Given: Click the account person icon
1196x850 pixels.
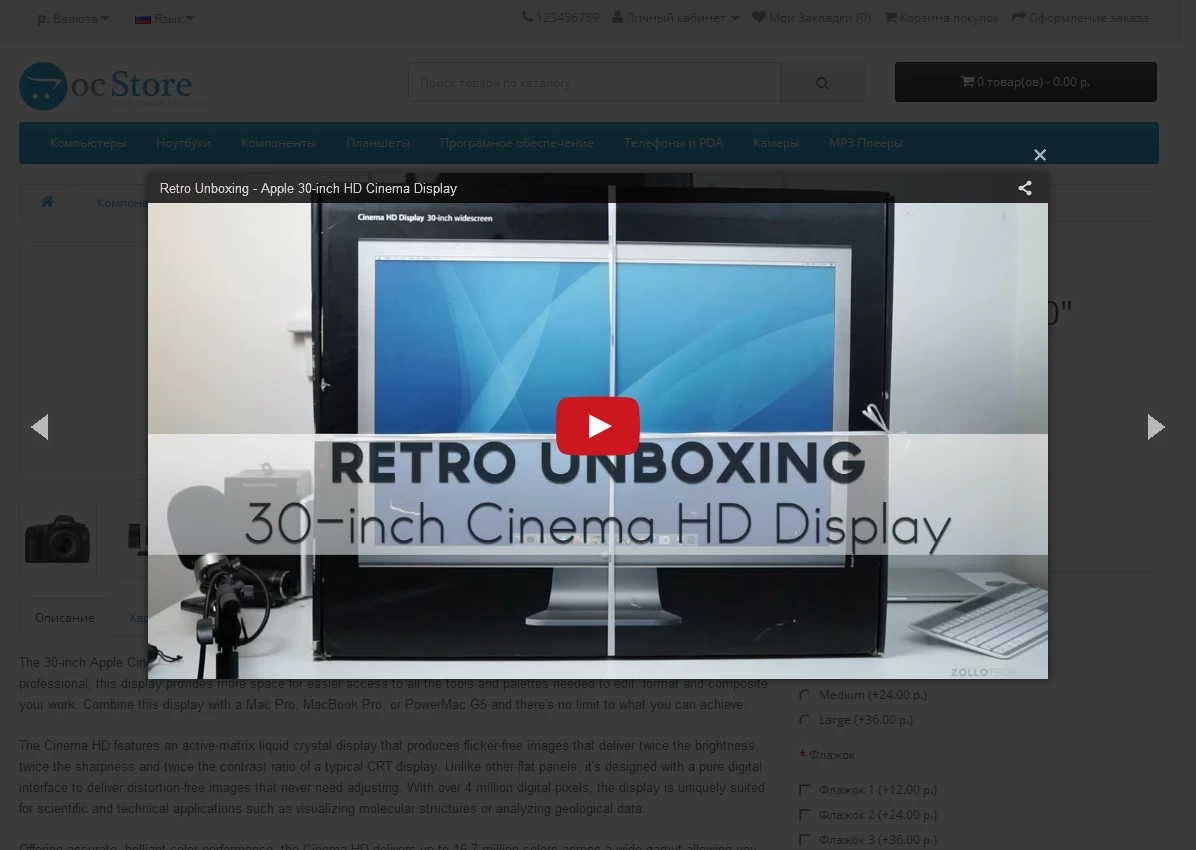Looking at the screenshot, I should click(617, 17).
